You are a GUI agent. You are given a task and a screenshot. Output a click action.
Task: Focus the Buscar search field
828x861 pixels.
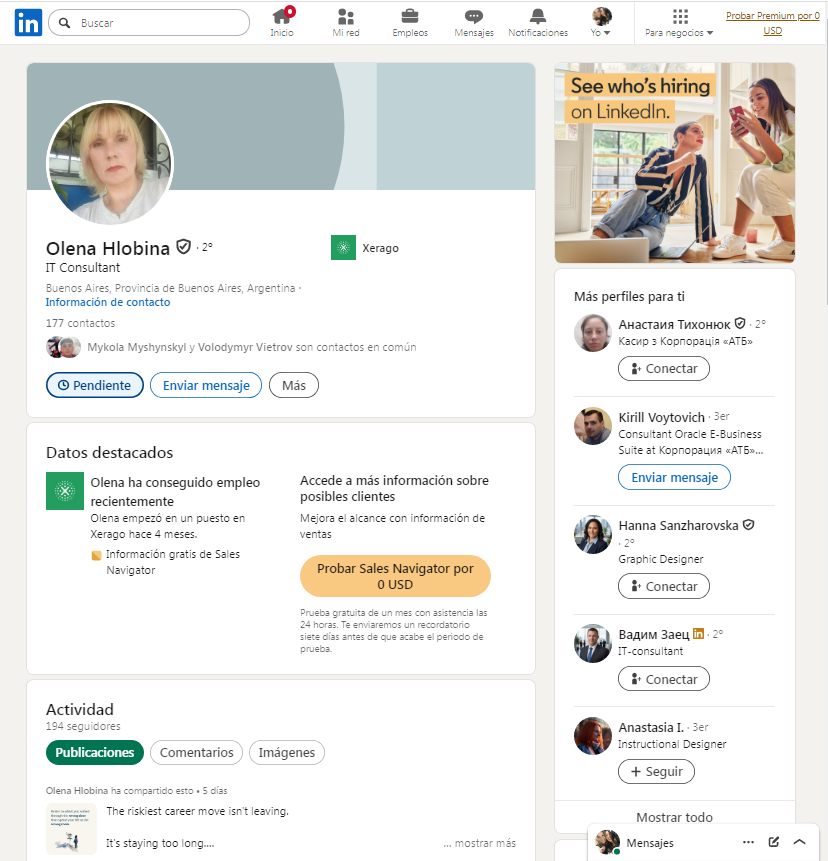coord(149,23)
